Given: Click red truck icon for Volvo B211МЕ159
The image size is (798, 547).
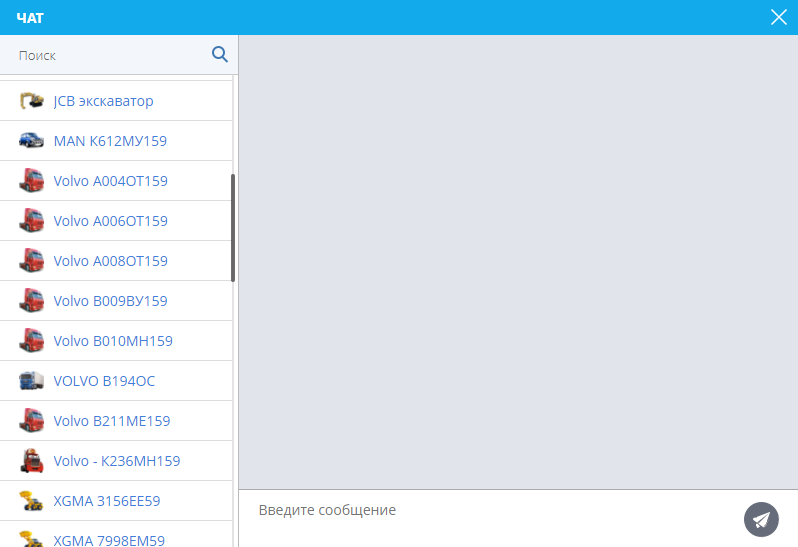Looking at the screenshot, I should coord(32,421).
